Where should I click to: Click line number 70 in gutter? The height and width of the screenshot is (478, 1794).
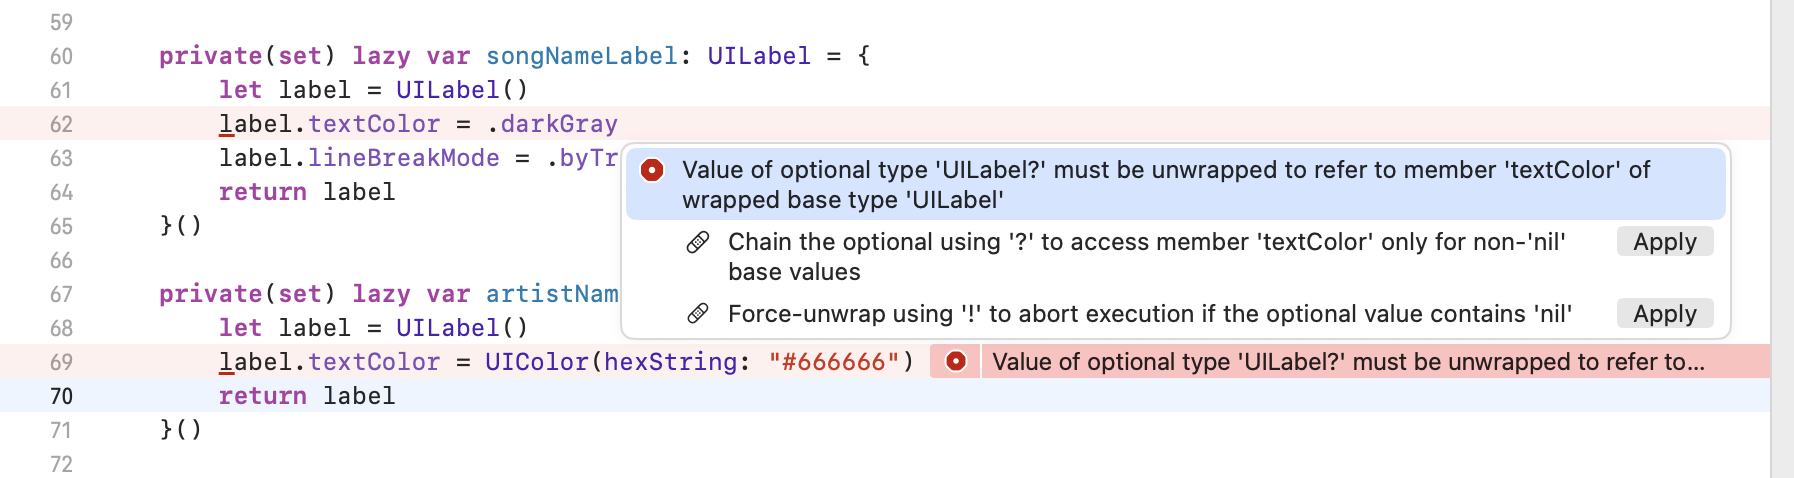(61, 396)
